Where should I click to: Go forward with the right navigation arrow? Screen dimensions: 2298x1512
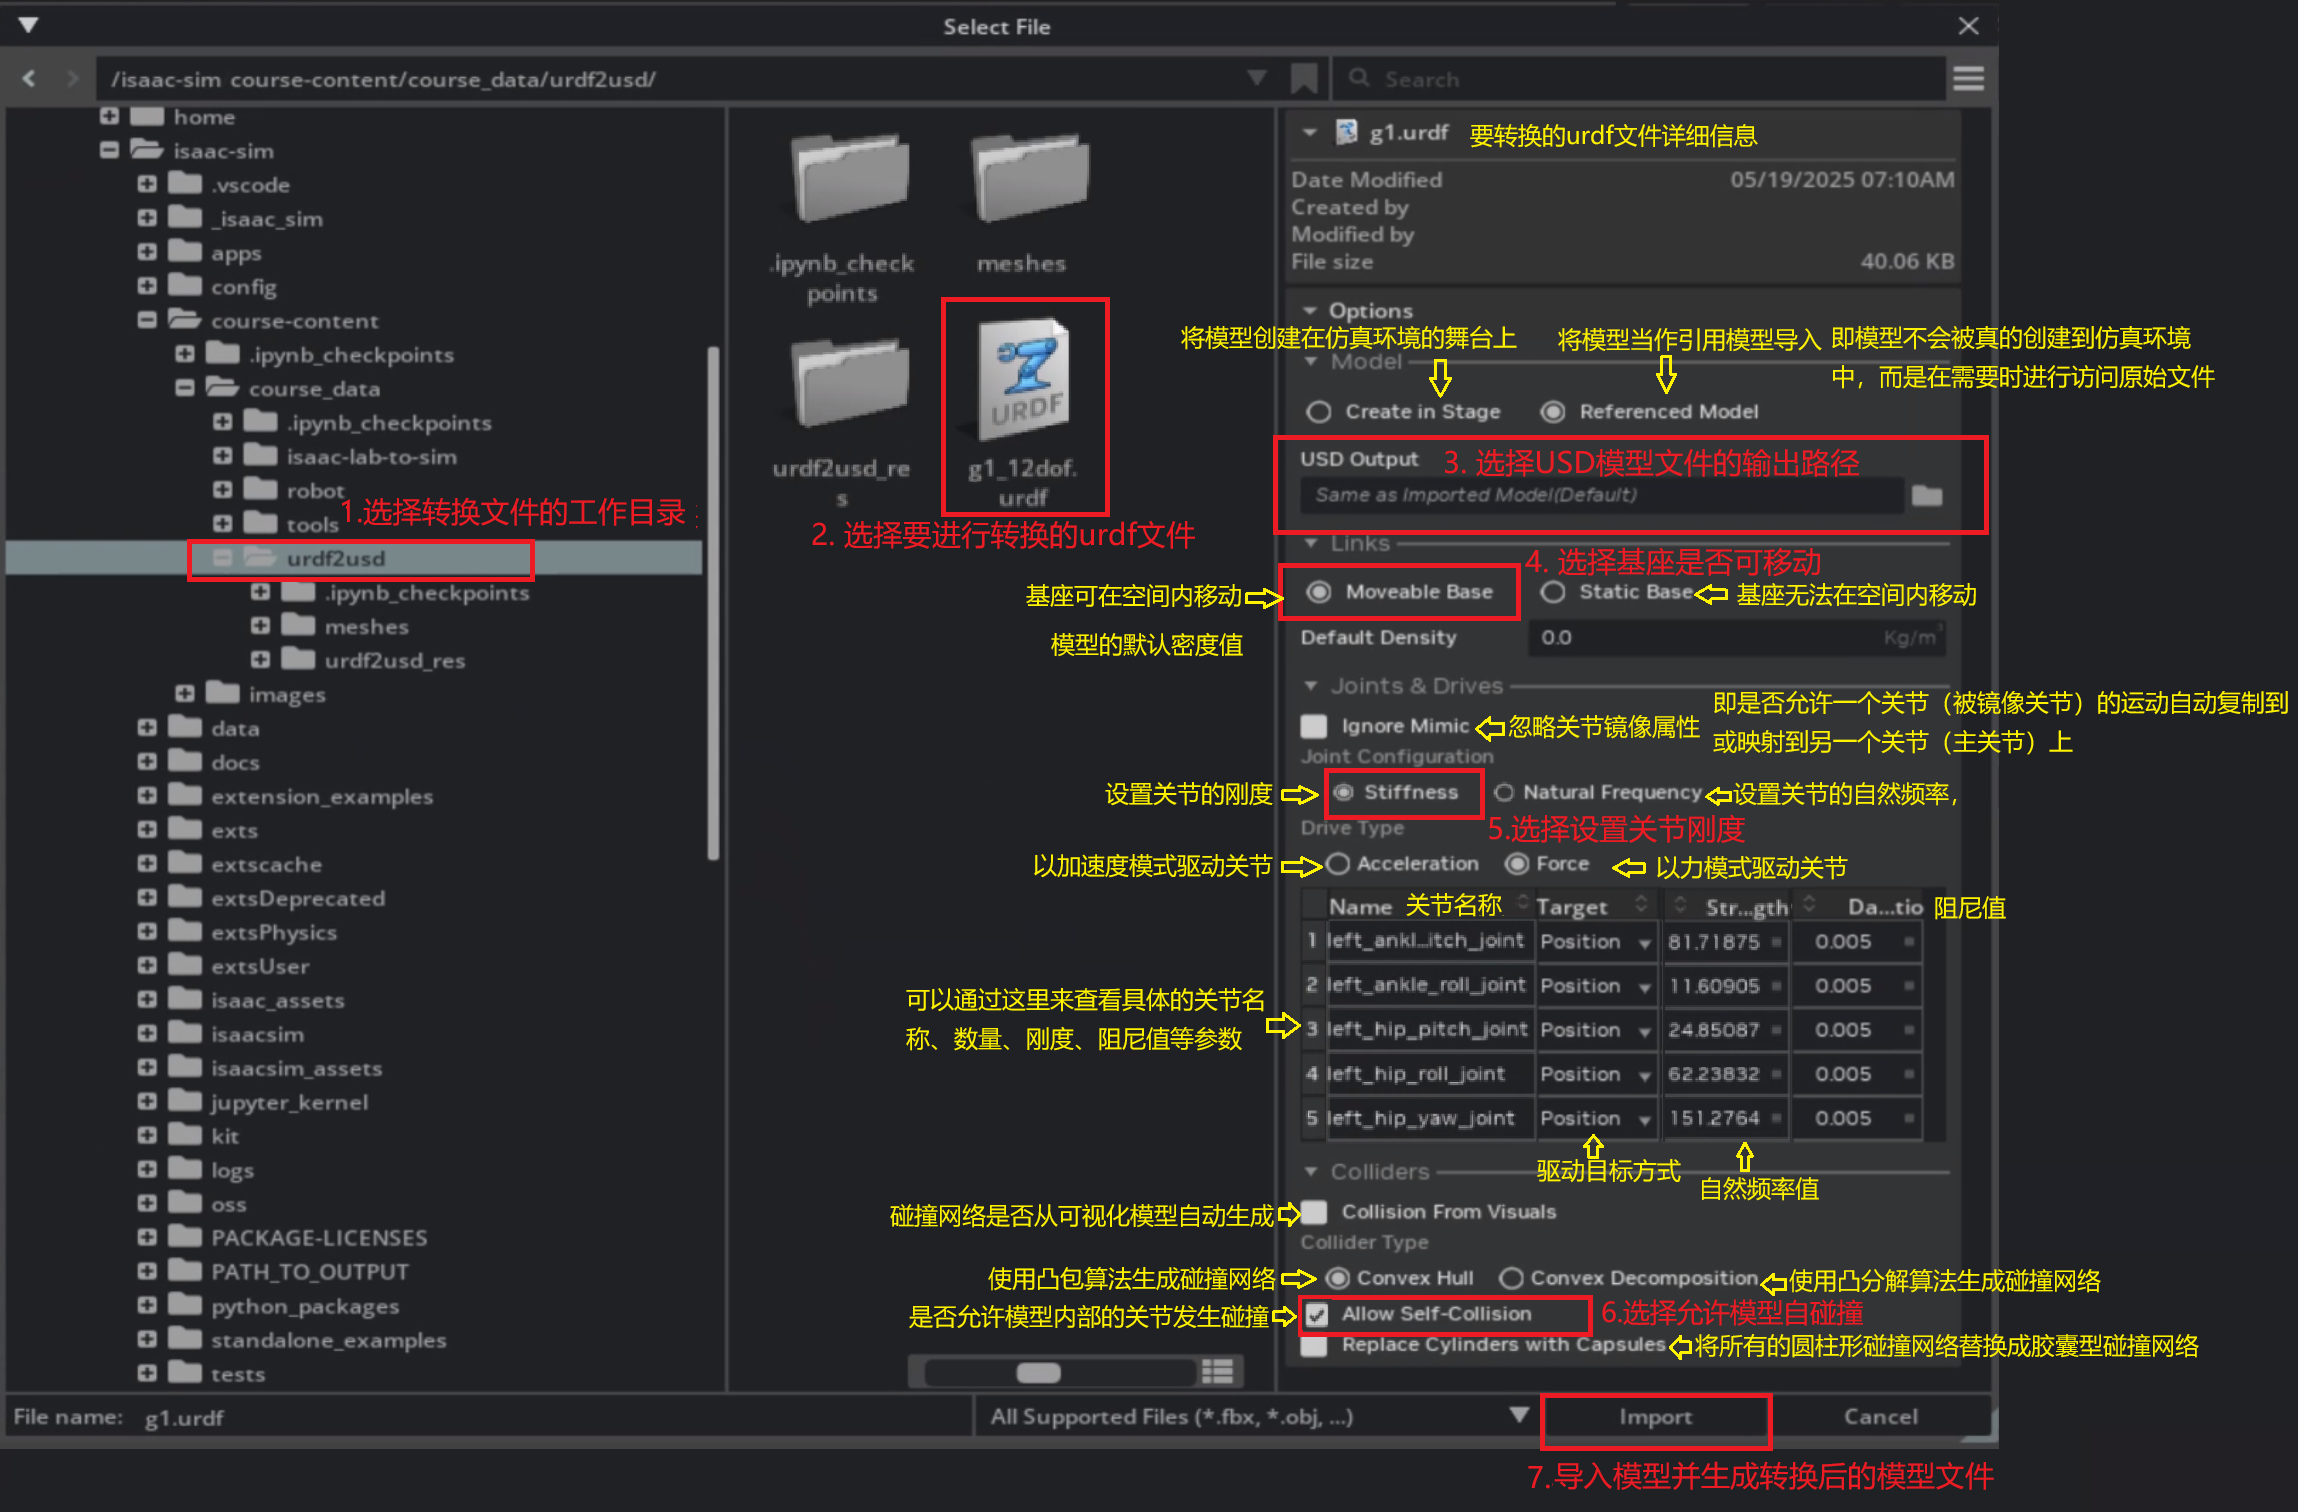tap(72, 78)
